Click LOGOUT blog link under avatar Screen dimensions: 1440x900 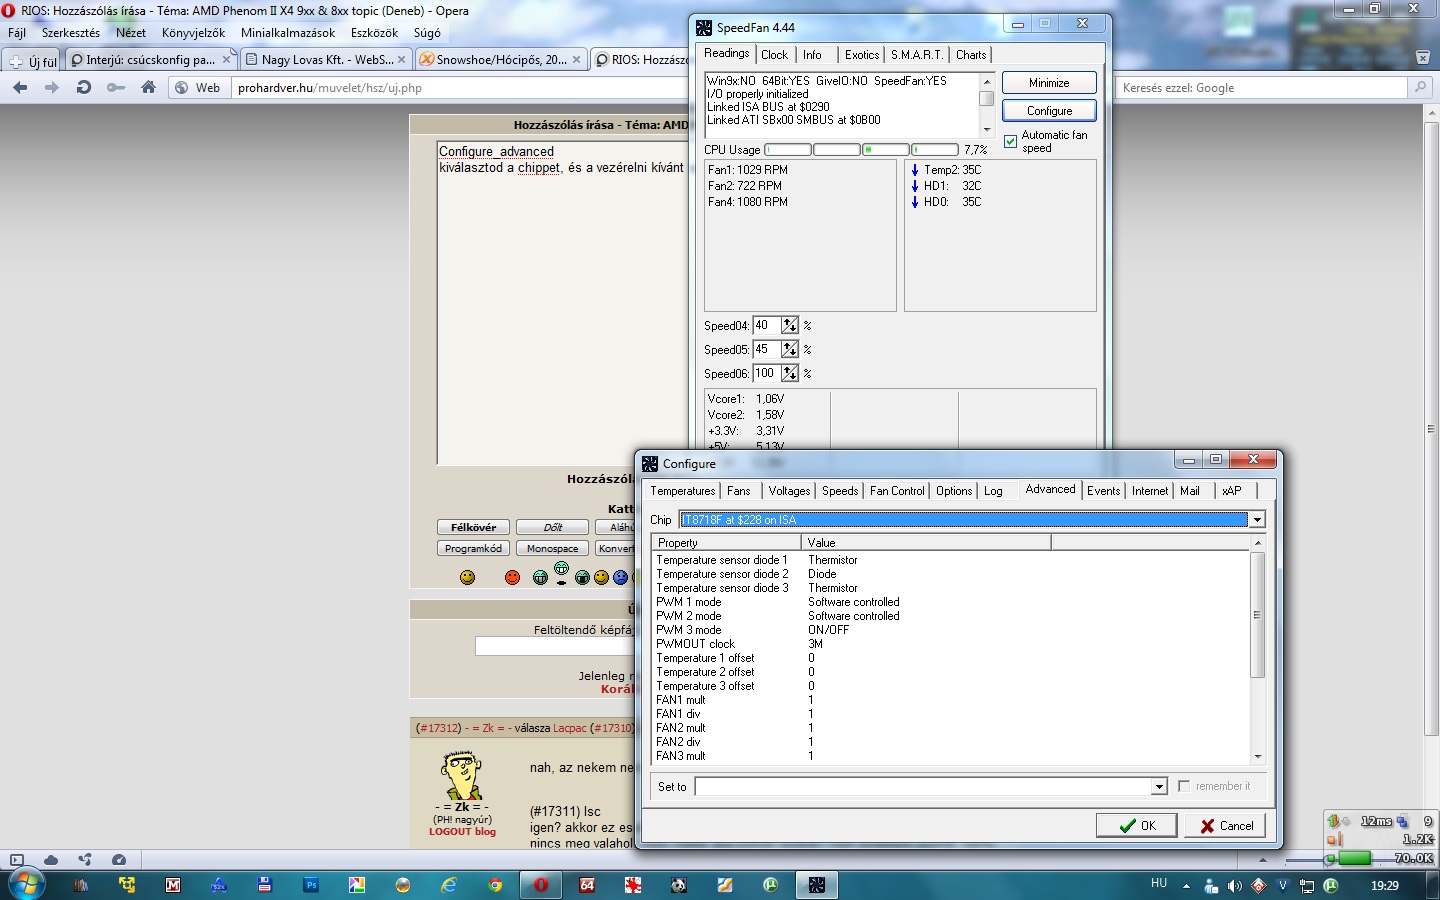tap(462, 831)
